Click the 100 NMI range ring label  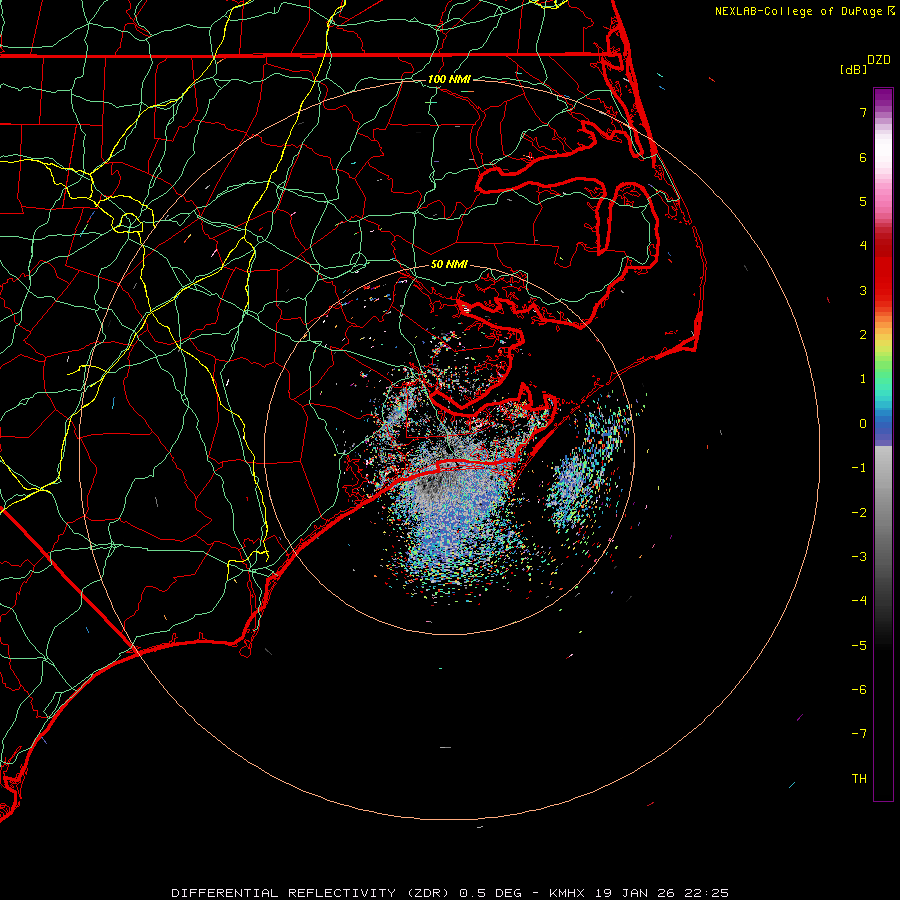point(449,79)
